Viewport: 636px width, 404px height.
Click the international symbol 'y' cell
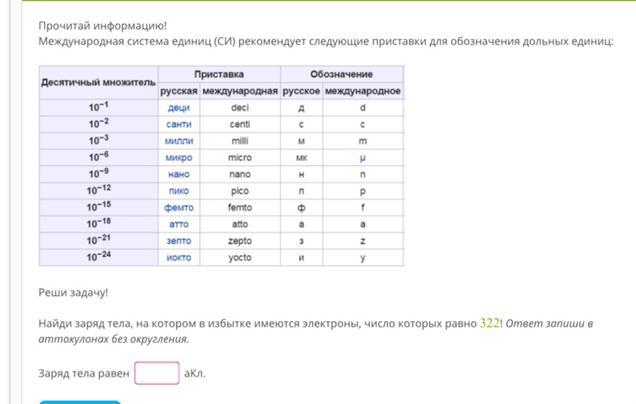[x=363, y=258]
